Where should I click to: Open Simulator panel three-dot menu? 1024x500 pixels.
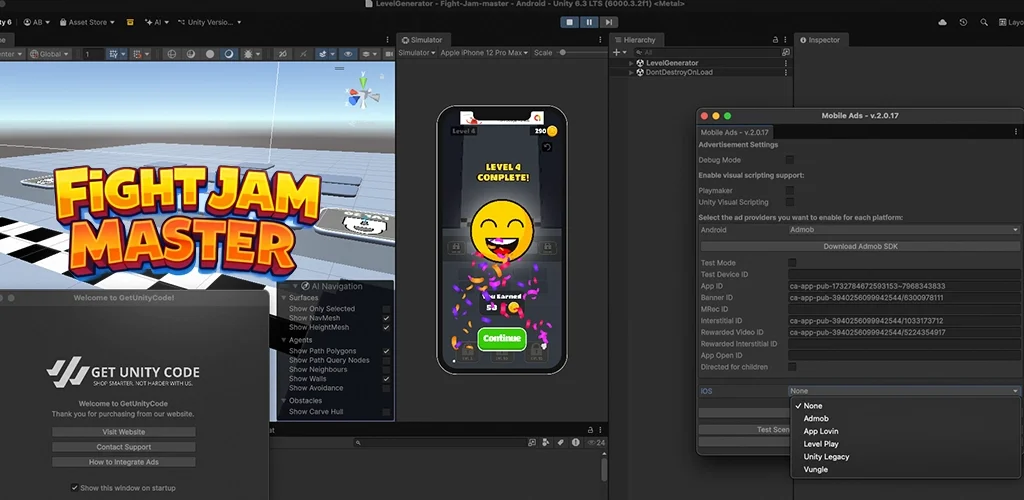(600, 40)
